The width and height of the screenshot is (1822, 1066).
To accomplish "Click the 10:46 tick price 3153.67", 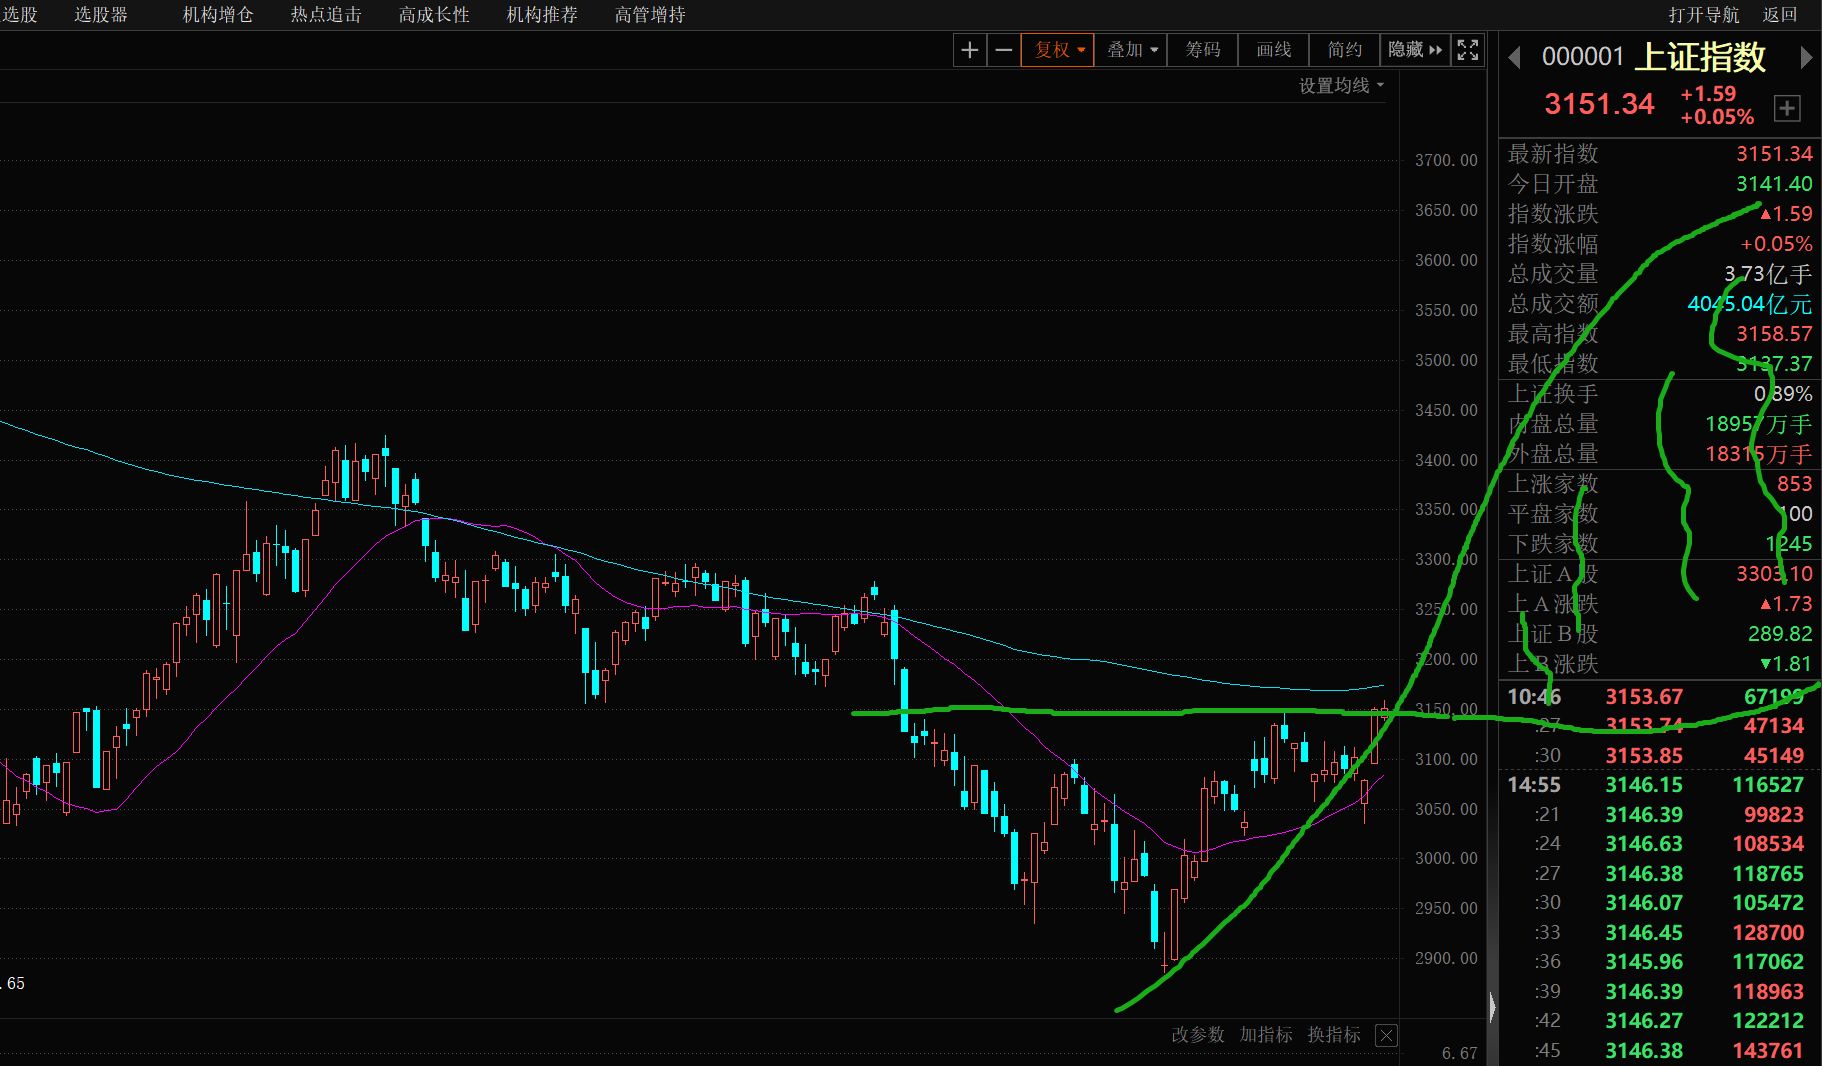I will [1644, 697].
